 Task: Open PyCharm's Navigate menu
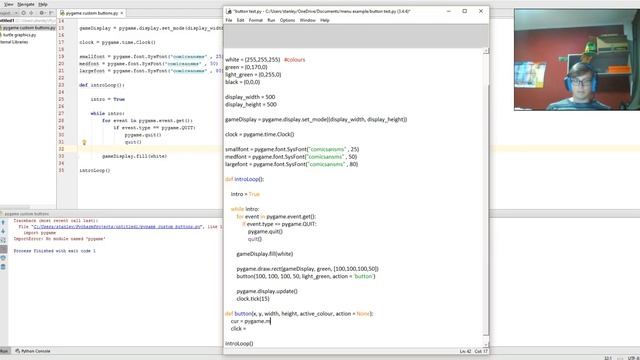[26, 4]
